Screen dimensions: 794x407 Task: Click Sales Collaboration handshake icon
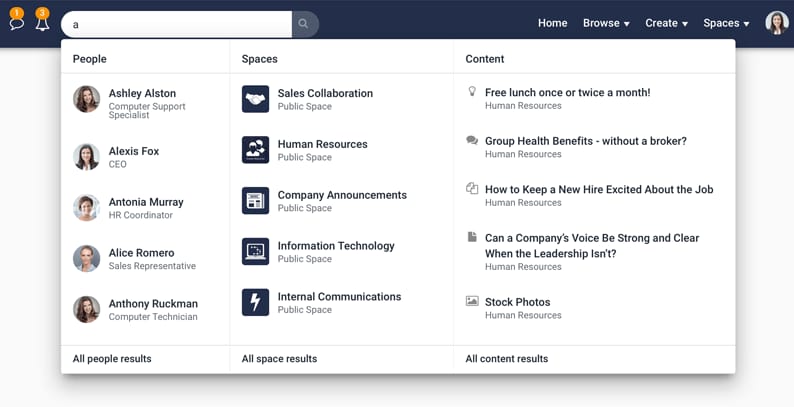[x=255, y=99]
